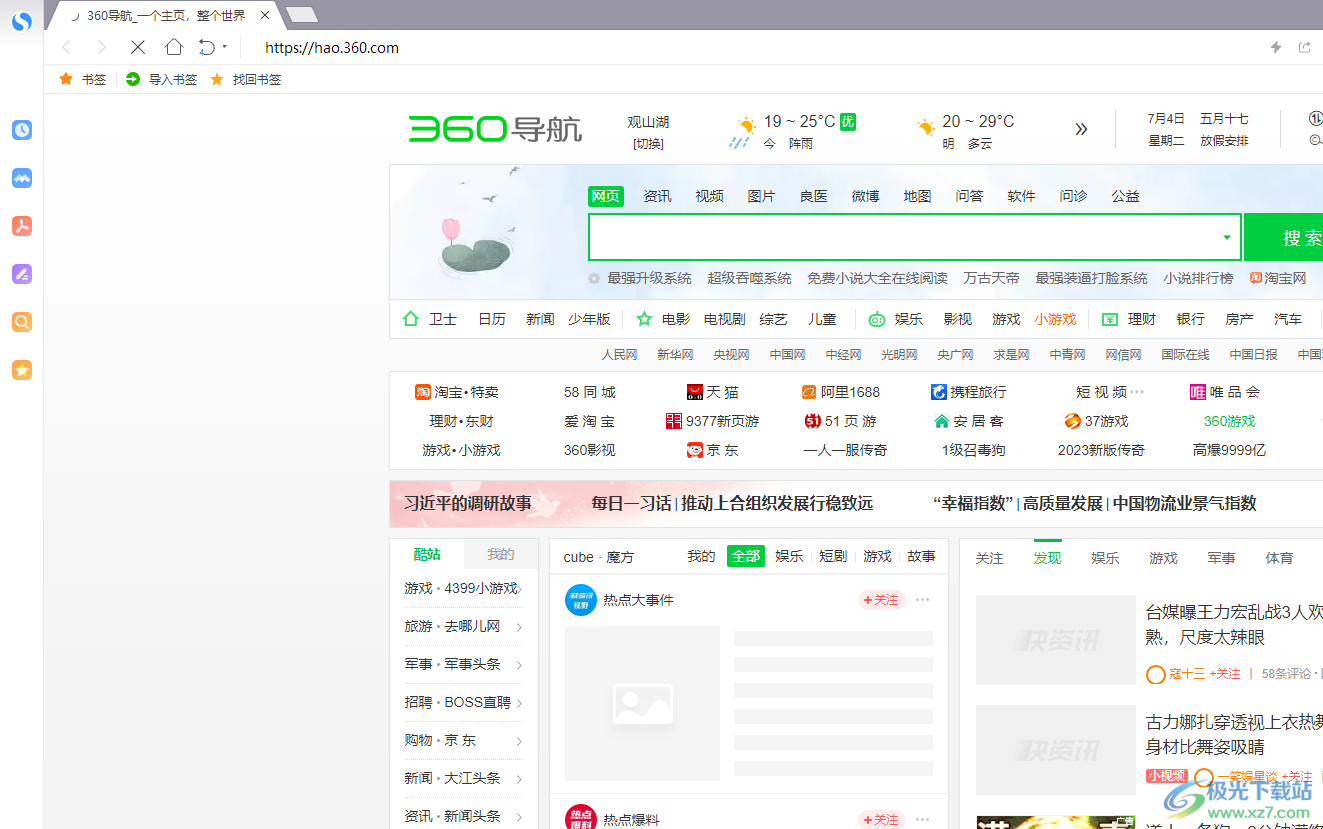Screen dimensions: 1323x829
Task: Click the 360导航 logo
Action: pos(495,129)
